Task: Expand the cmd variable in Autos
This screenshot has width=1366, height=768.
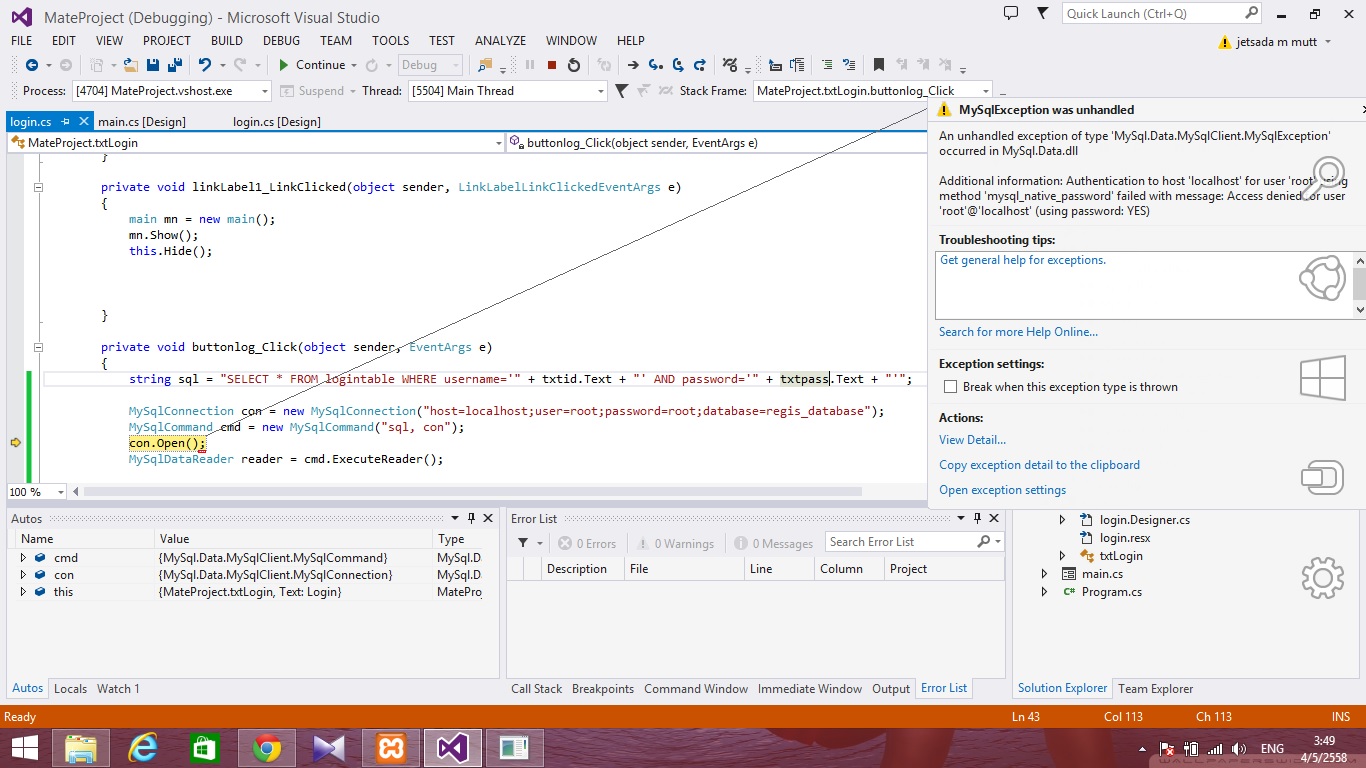Action: coord(23,558)
